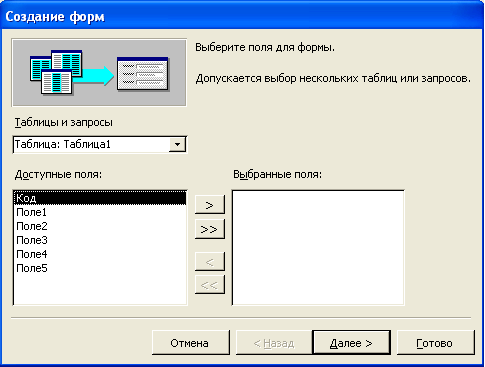This screenshot has height=367, width=485.
Task: Click the Готово button
Action: coord(435,343)
